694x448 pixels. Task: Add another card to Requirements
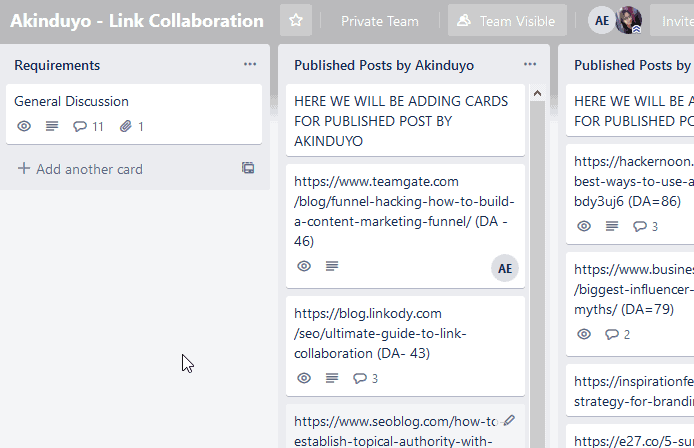80,169
